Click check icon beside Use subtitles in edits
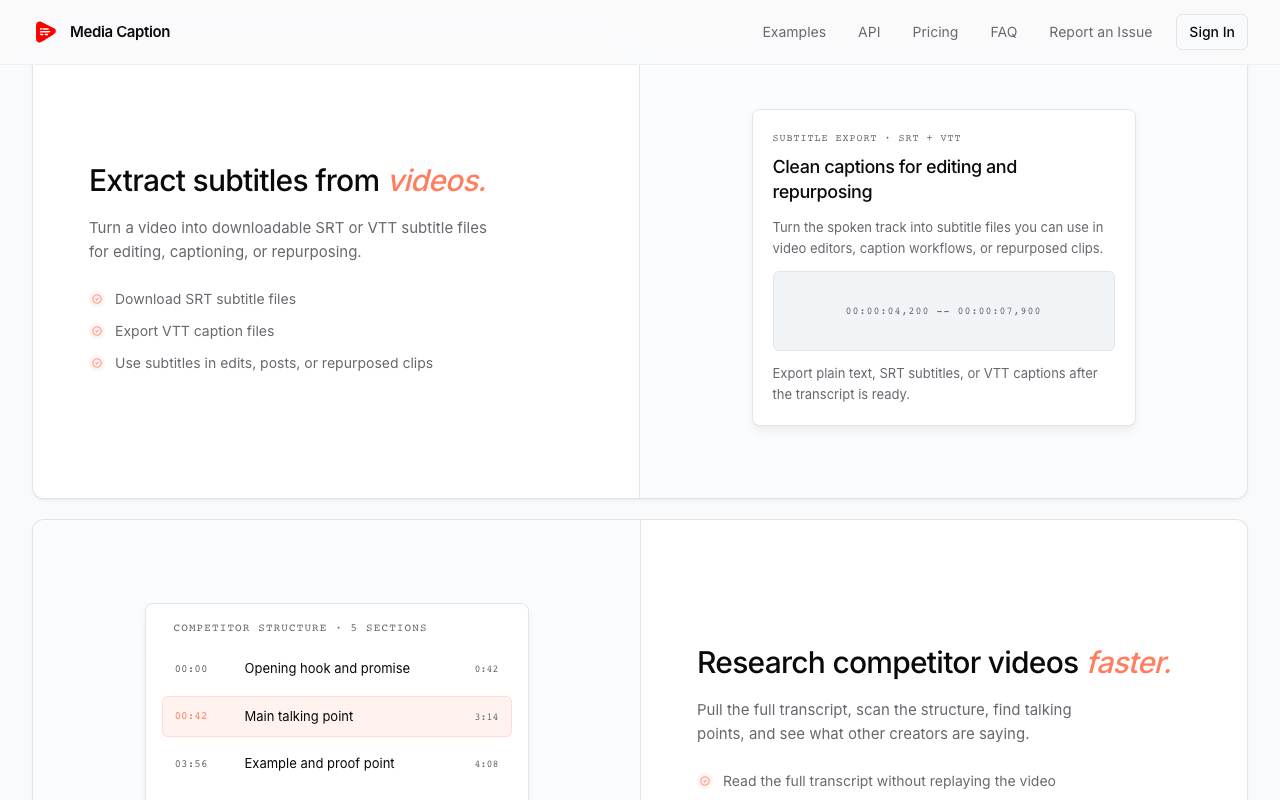The image size is (1280, 800). pyautogui.click(x=97, y=363)
